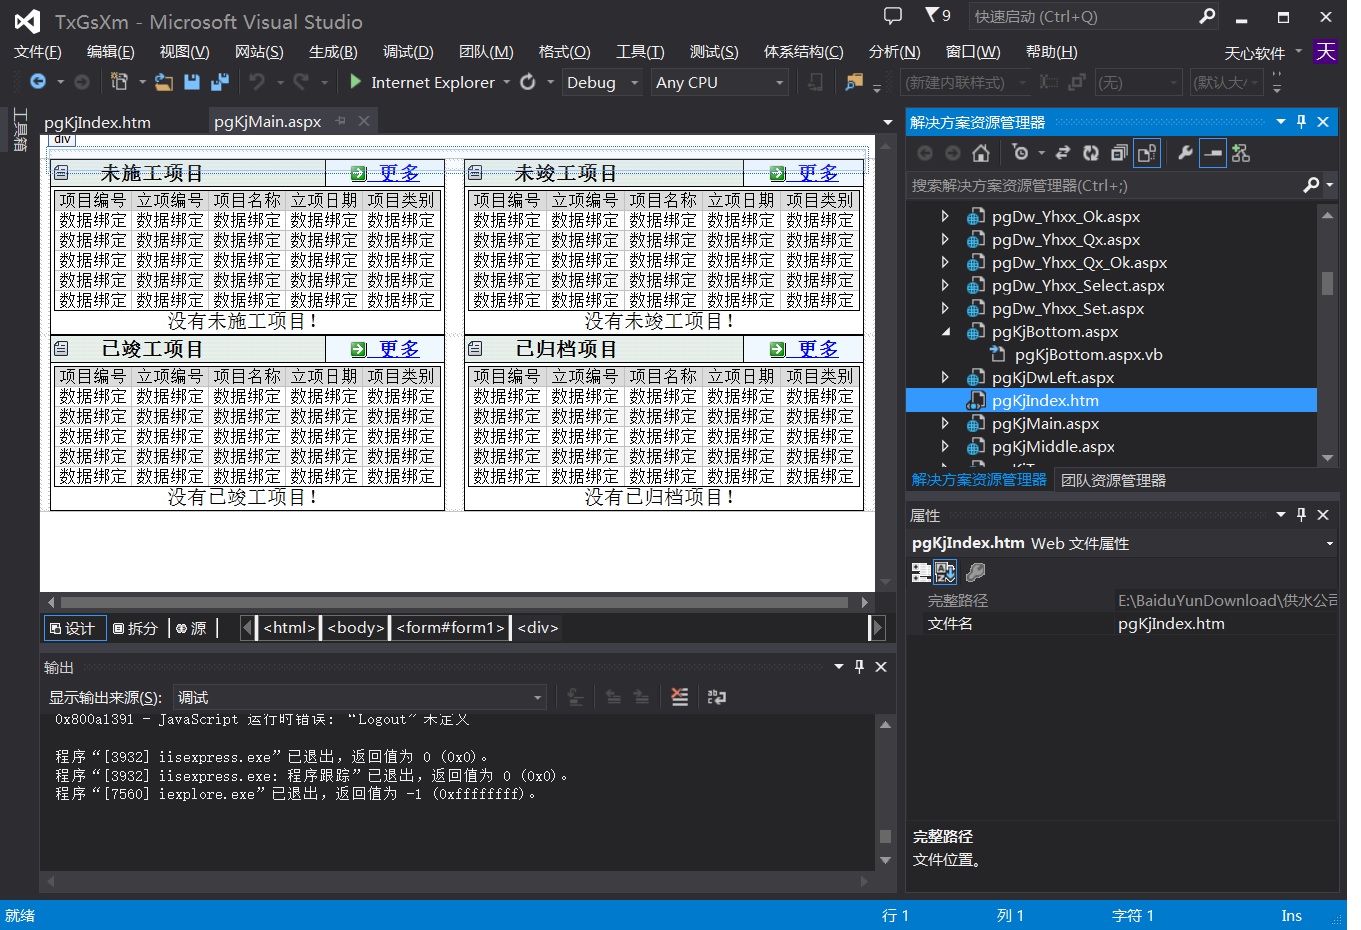Collapse the pgKjBottom.aspx tree node
Viewport: 1361px width, 930px height.
pos(945,331)
